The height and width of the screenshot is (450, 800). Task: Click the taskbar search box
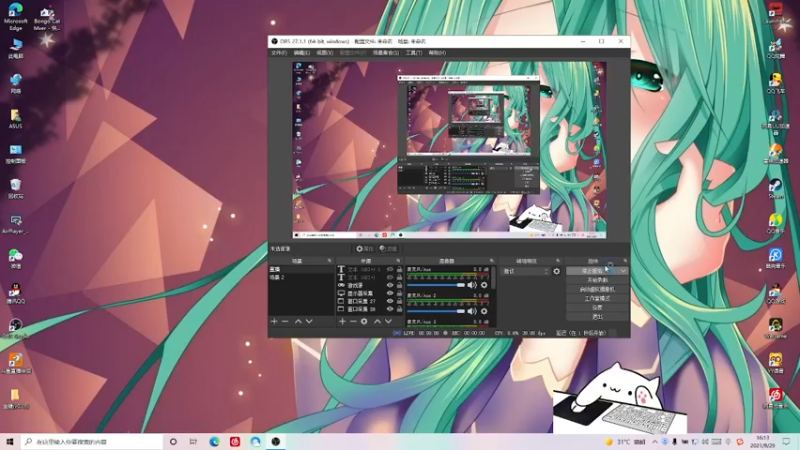[92, 441]
